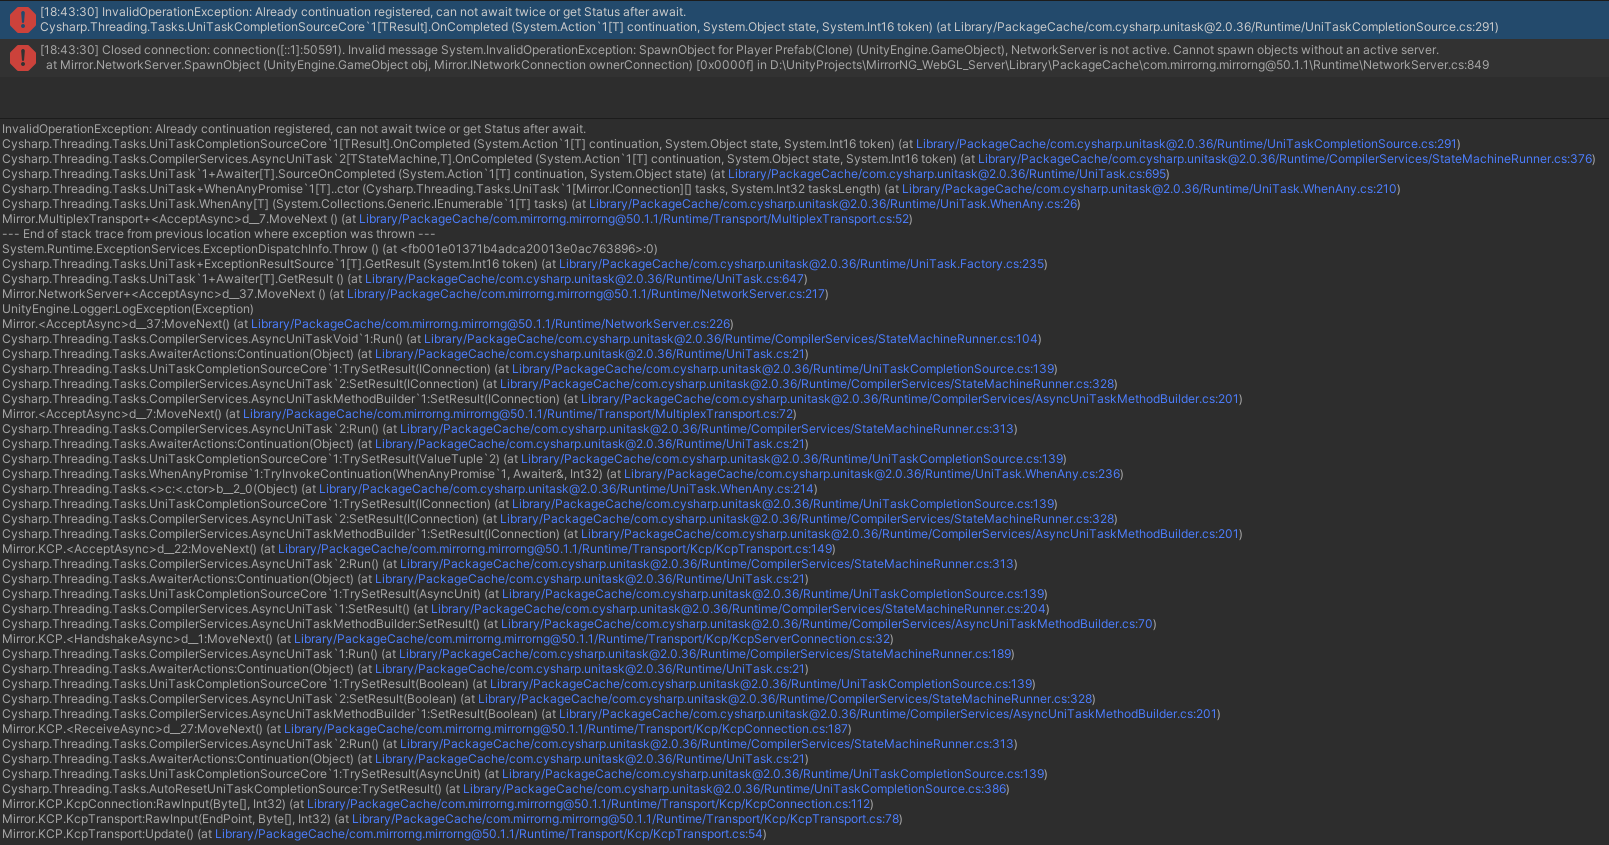Viewport: 1609px width, 845px height.
Task: Open the KcpTransport.cs:54 link
Action: pos(489,834)
